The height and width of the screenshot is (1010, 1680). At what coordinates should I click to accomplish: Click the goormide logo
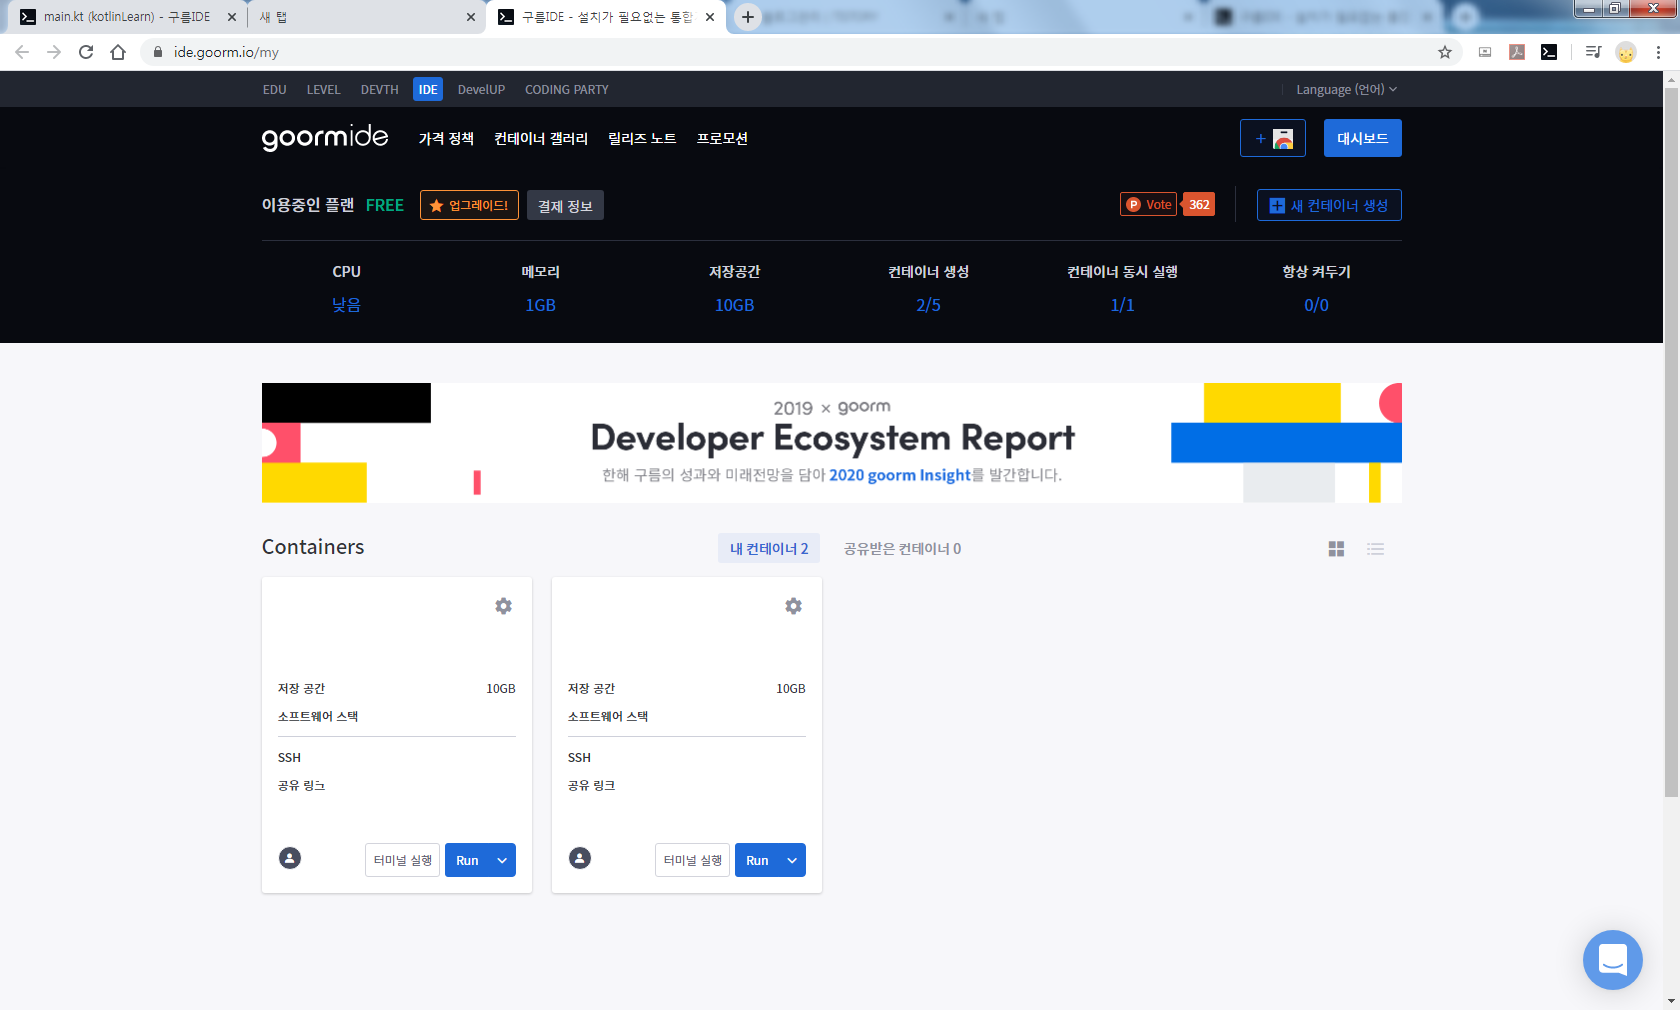[x=325, y=138]
